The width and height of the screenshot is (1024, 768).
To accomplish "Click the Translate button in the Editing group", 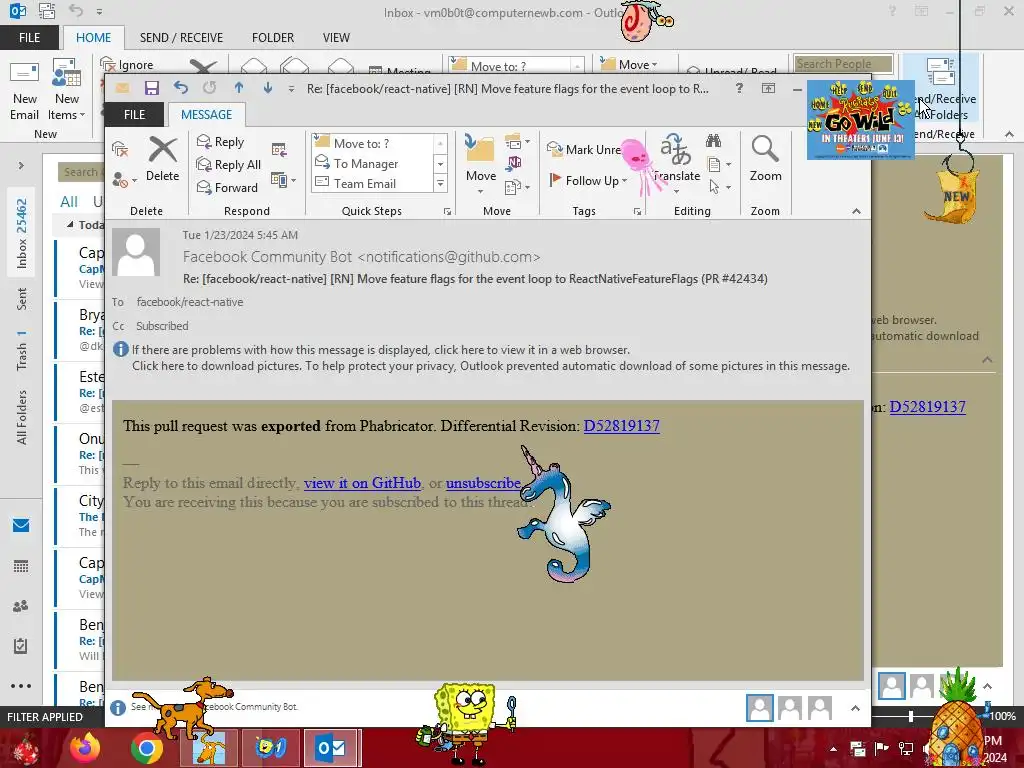I will 677,163.
